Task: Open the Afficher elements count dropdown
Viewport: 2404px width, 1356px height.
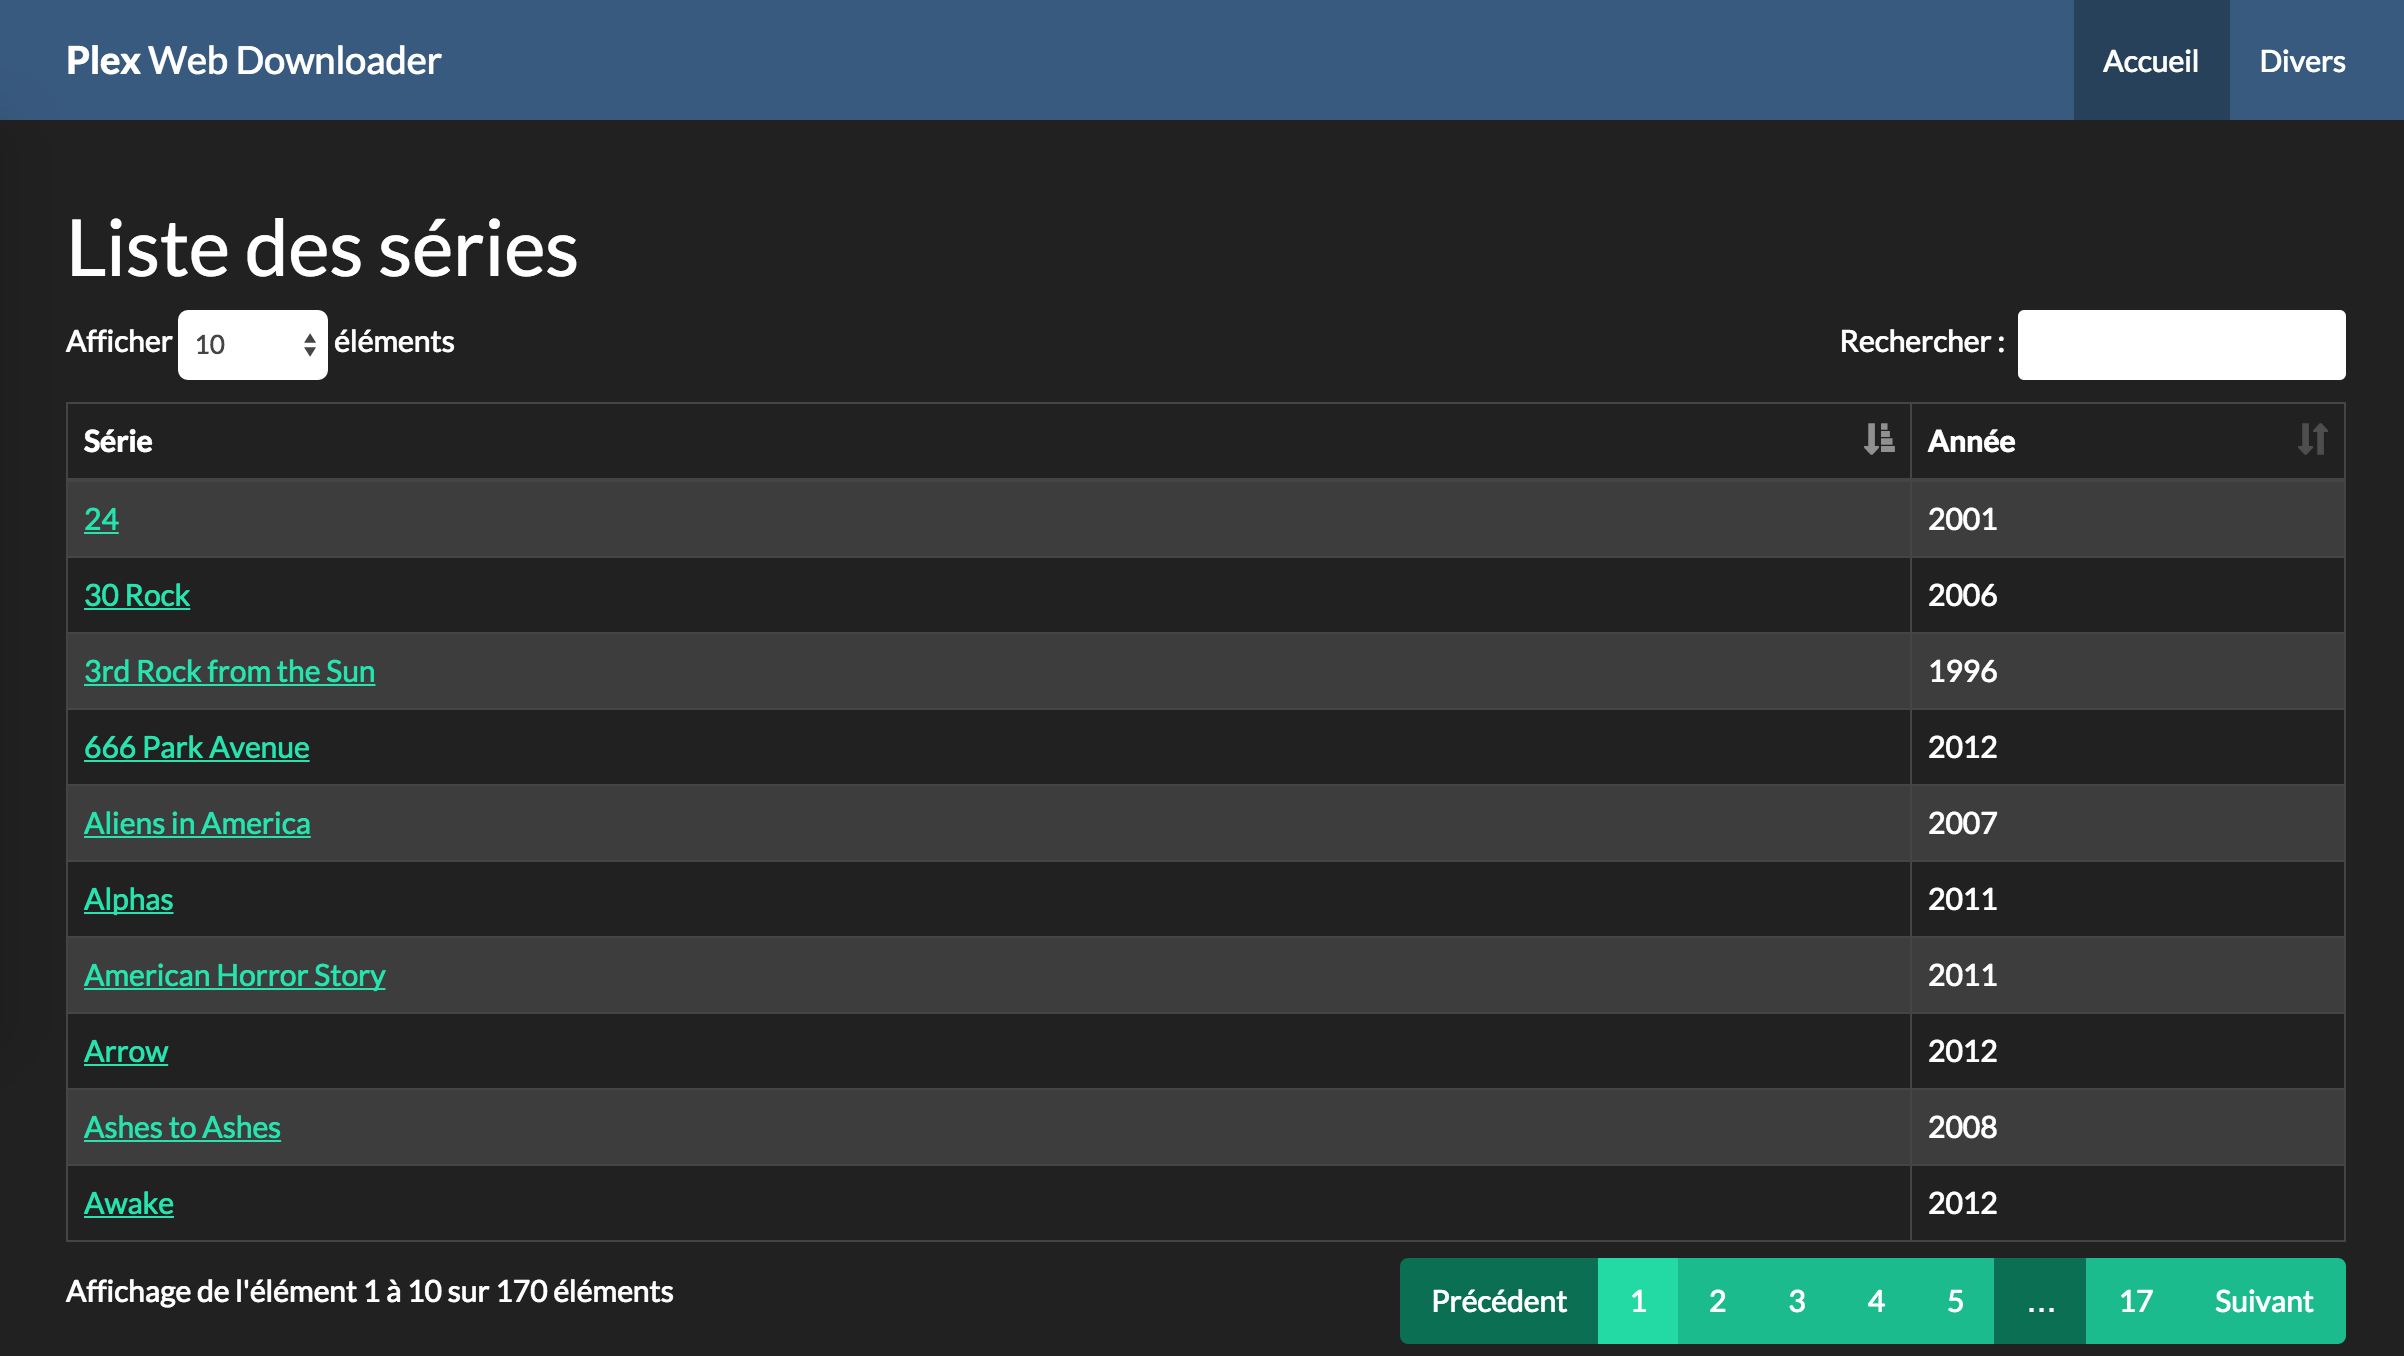Action: pos(252,345)
